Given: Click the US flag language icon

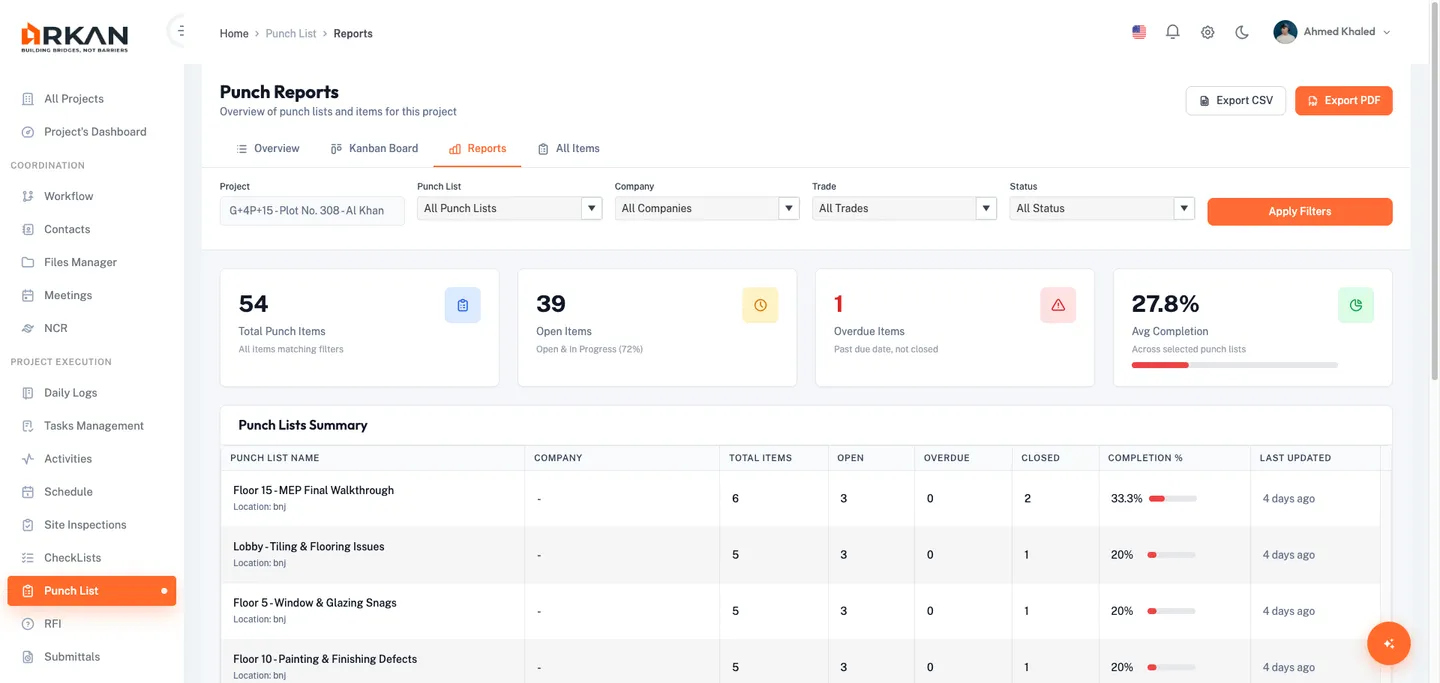Looking at the screenshot, I should tap(1139, 32).
